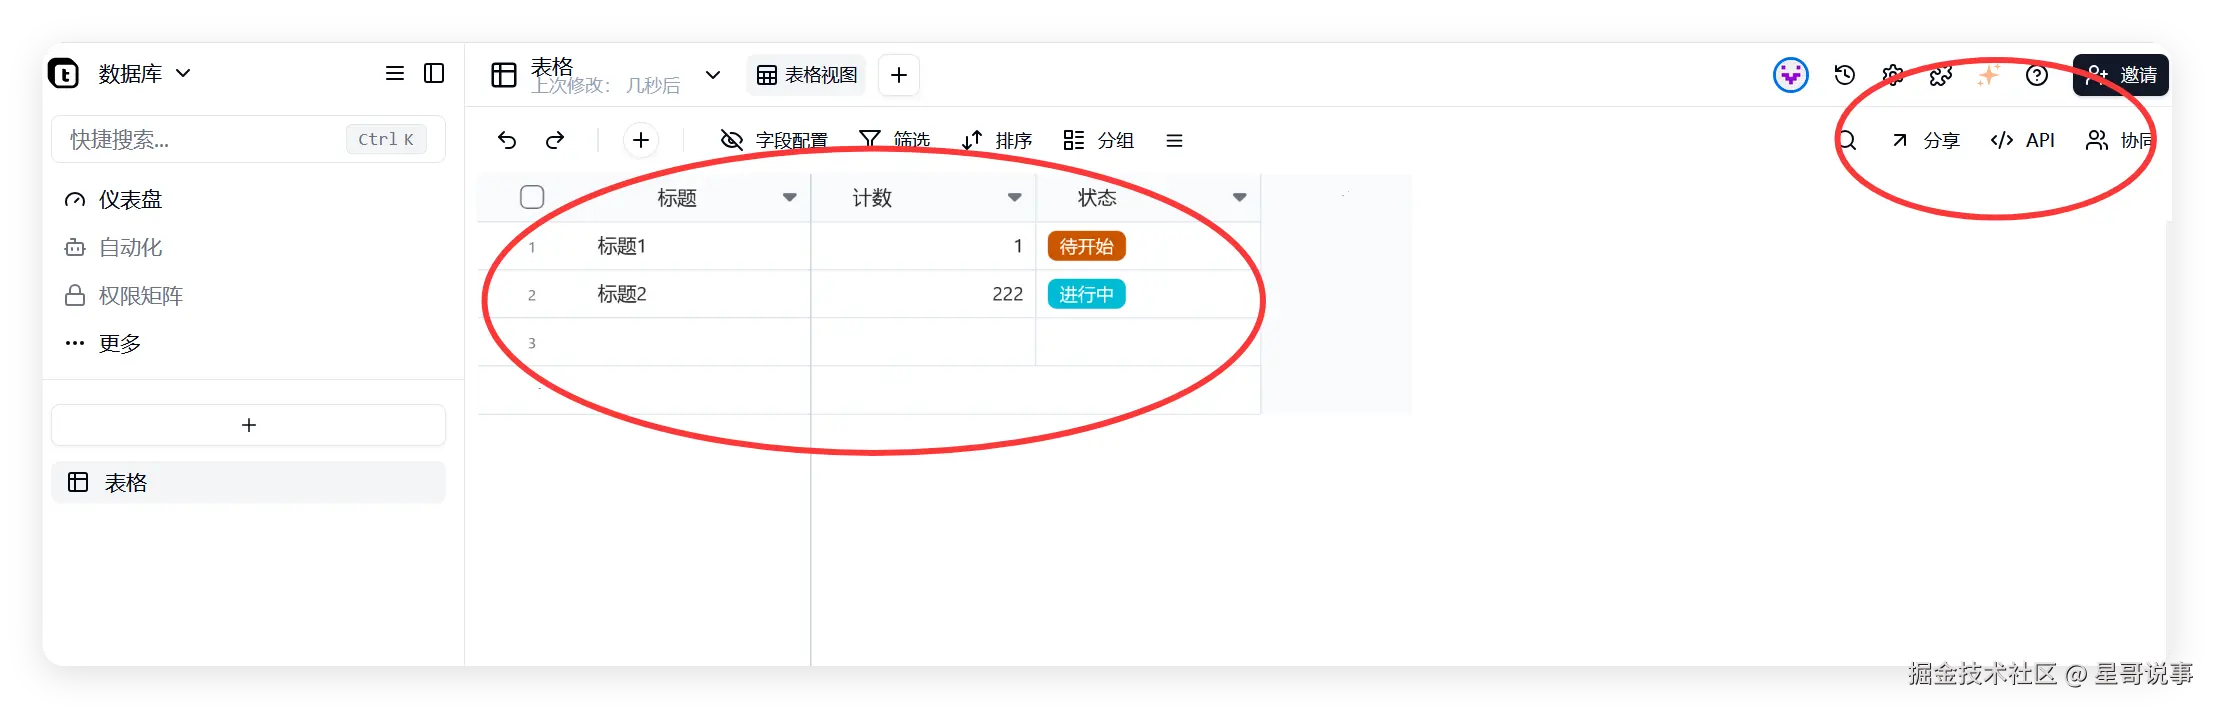Click the AI sparkle icon

coord(1989,75)
